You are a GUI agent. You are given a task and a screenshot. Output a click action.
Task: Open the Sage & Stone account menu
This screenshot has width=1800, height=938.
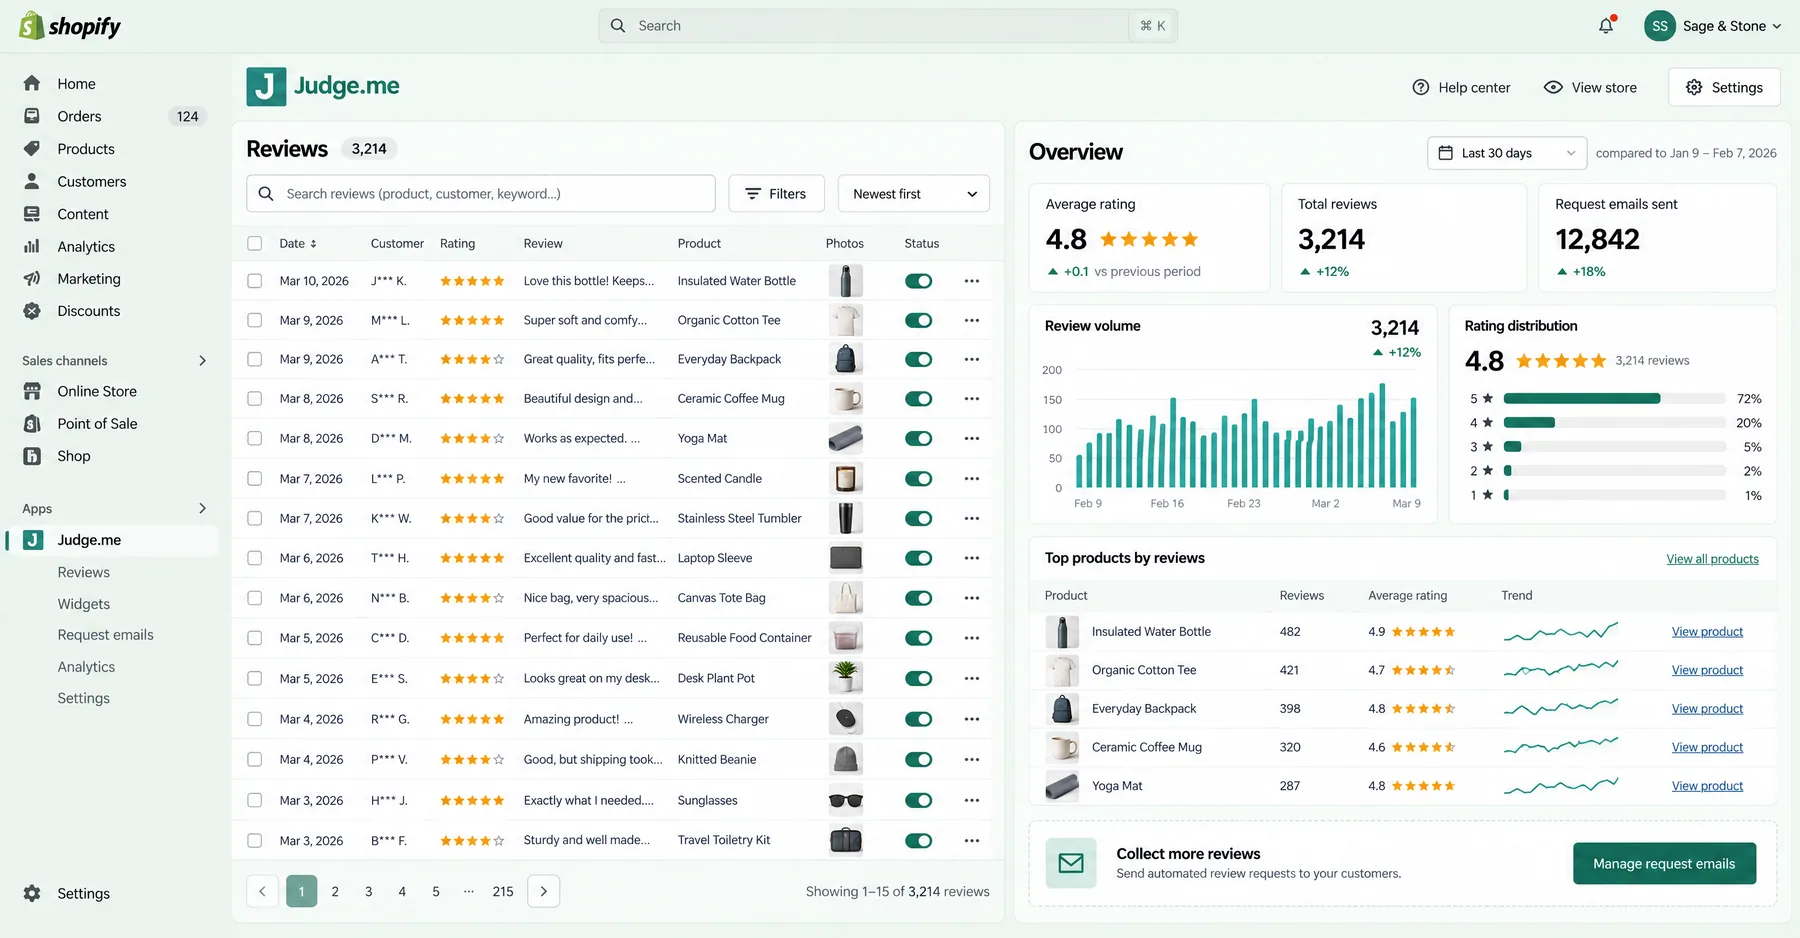(x=1714, y=26)
